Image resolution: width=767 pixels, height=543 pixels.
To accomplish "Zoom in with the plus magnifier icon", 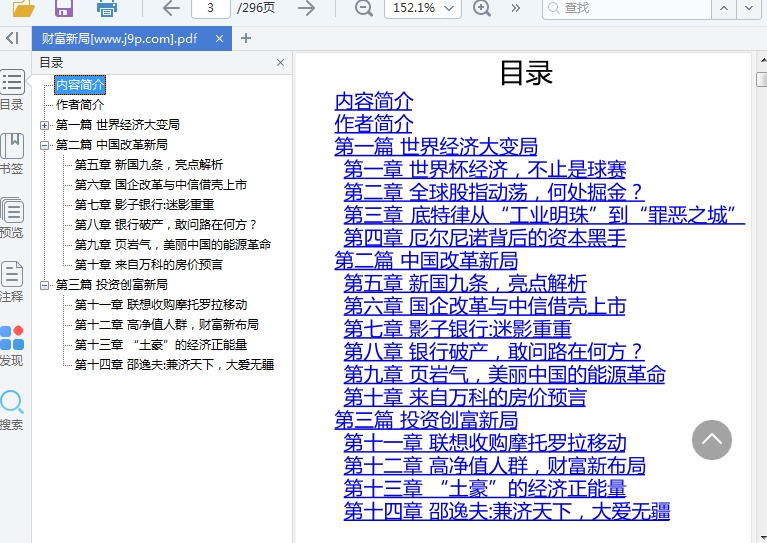I will click(x=482, y=8).
